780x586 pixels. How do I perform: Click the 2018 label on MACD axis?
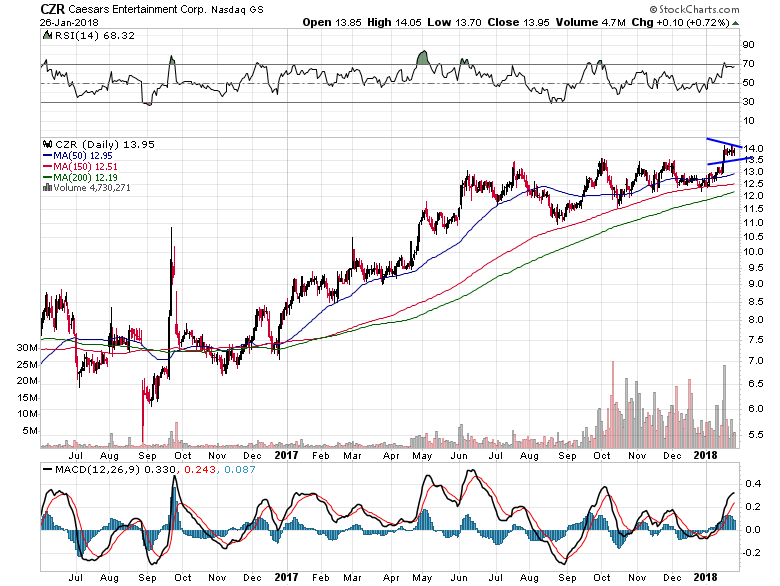tap(708, 577)
